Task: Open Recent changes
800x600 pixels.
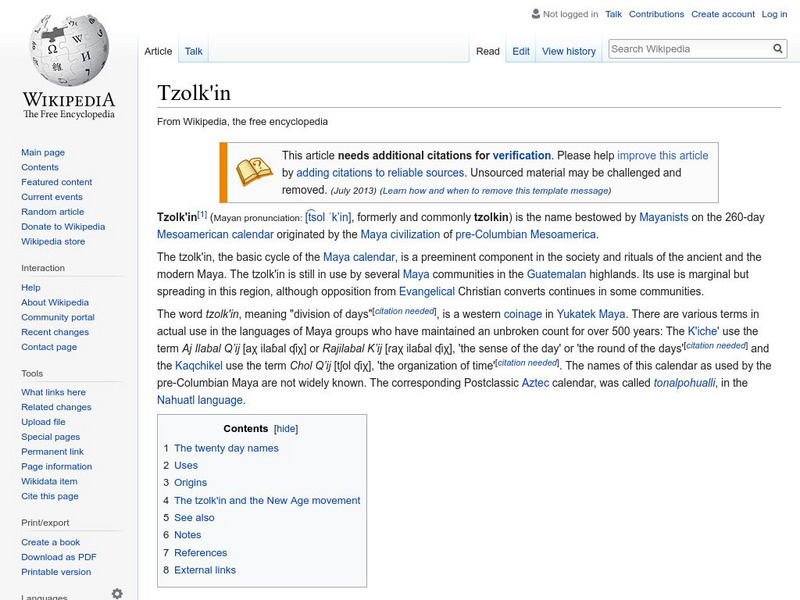Action: (x=55, y=332)
